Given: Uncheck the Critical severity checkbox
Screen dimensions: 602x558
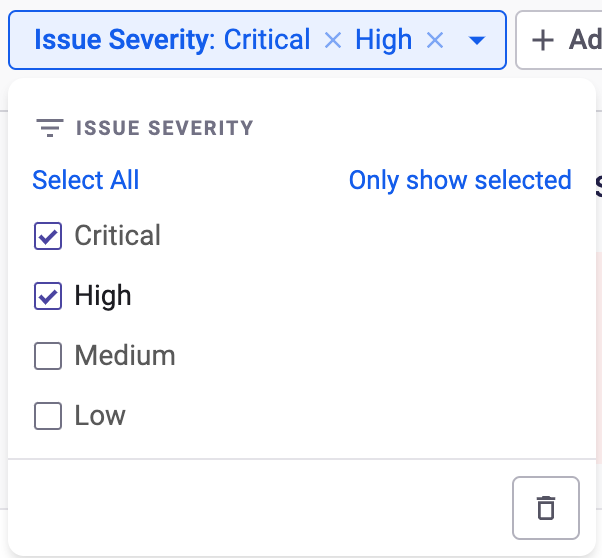Looking at the screenshot, I should pos(48,236).
